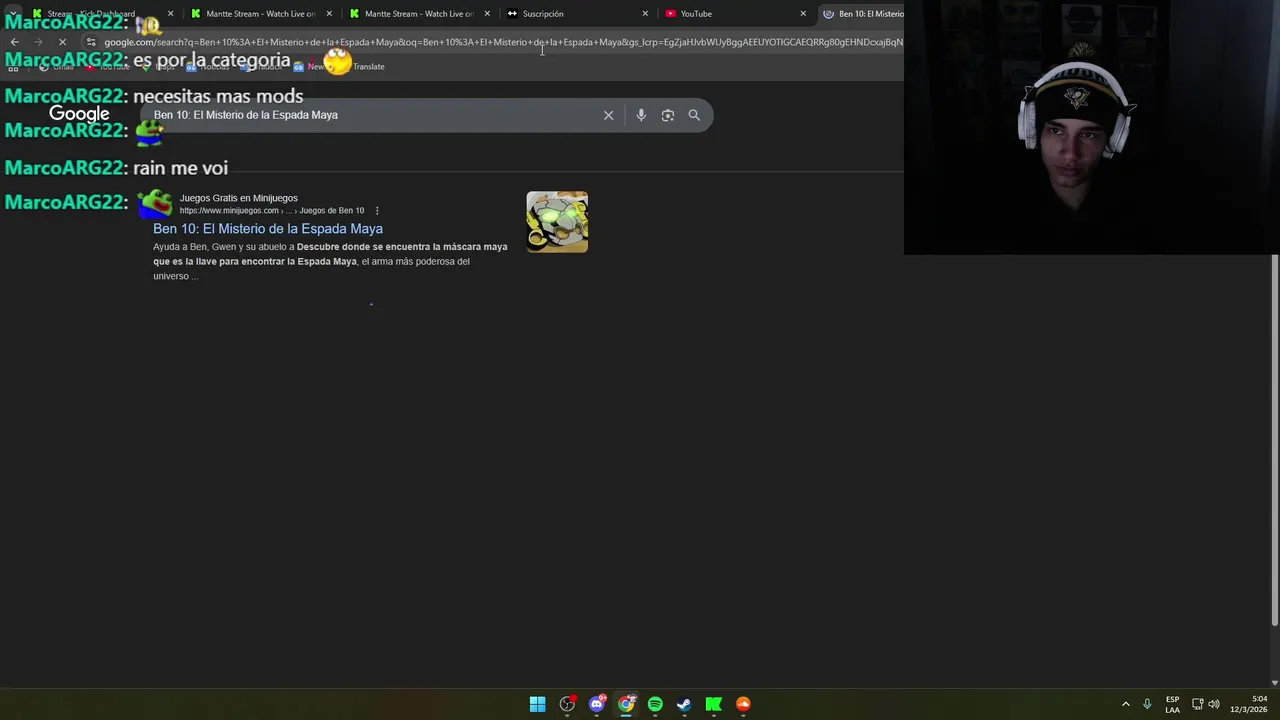Focus the Chrome address bar URL
The width and height of the screenshot is (1280, 720).
tap(503, 42)
